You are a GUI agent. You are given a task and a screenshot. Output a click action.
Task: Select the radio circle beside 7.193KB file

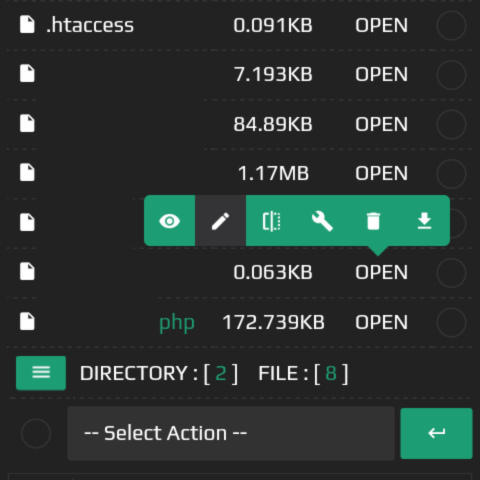click(451, 75)
